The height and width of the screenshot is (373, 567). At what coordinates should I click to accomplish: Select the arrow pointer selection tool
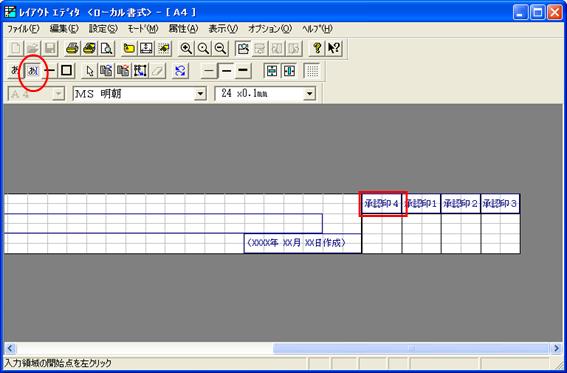89,71
